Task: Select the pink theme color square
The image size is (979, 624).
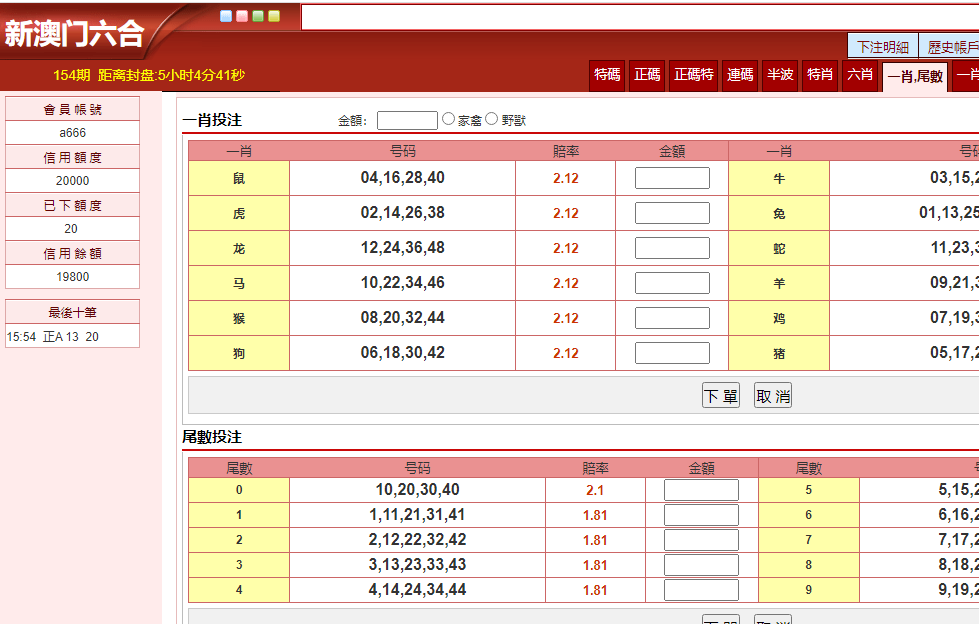Action: [242, 16]
